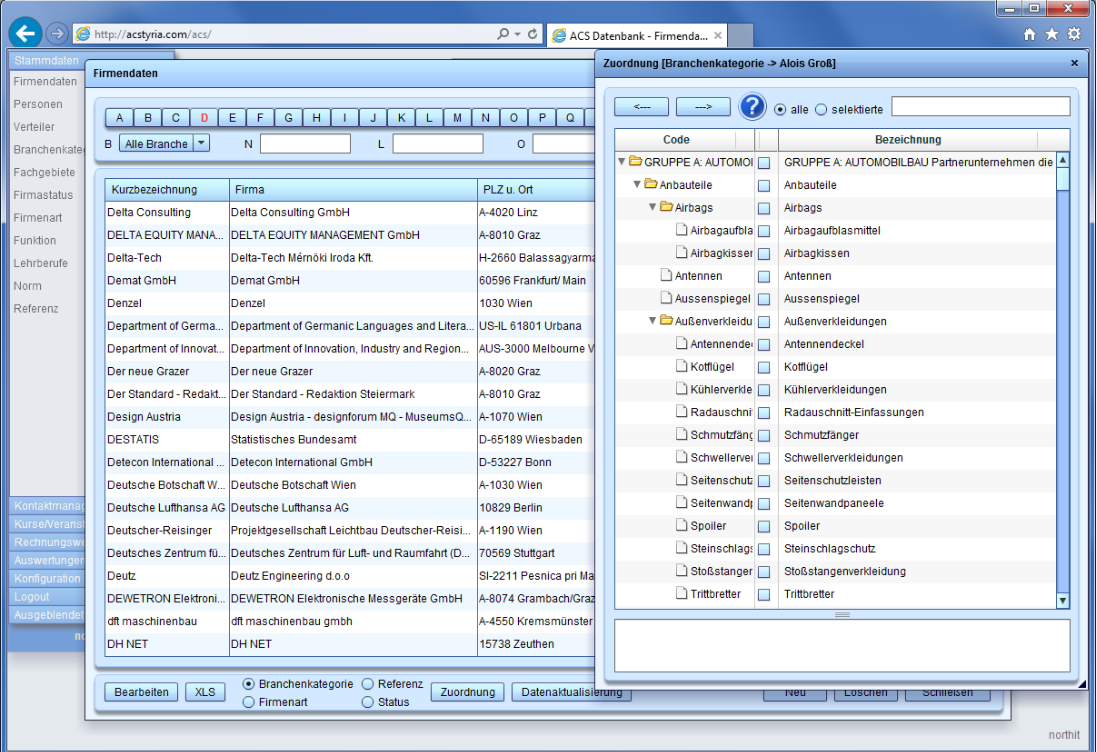The image size is (1097, 752).
Task: Click the horizontal splitter handle below the tree
Action: click(842, 614)
